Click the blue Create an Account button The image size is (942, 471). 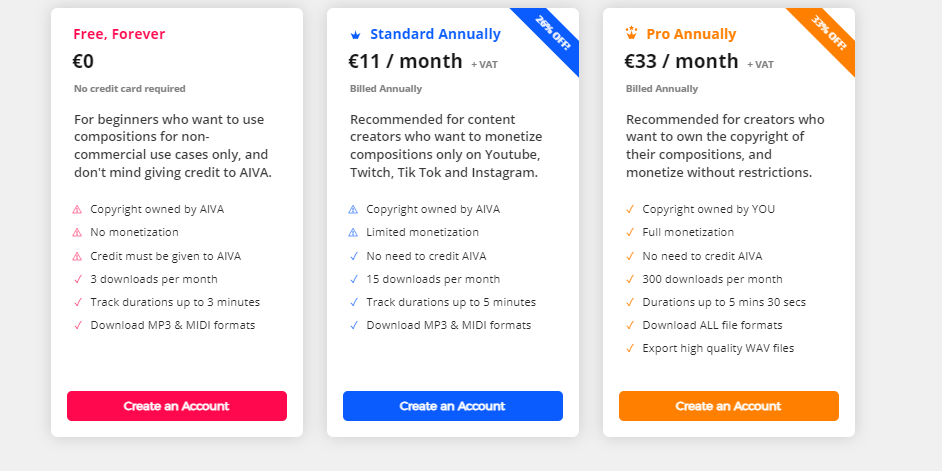[x=453, y=406]
